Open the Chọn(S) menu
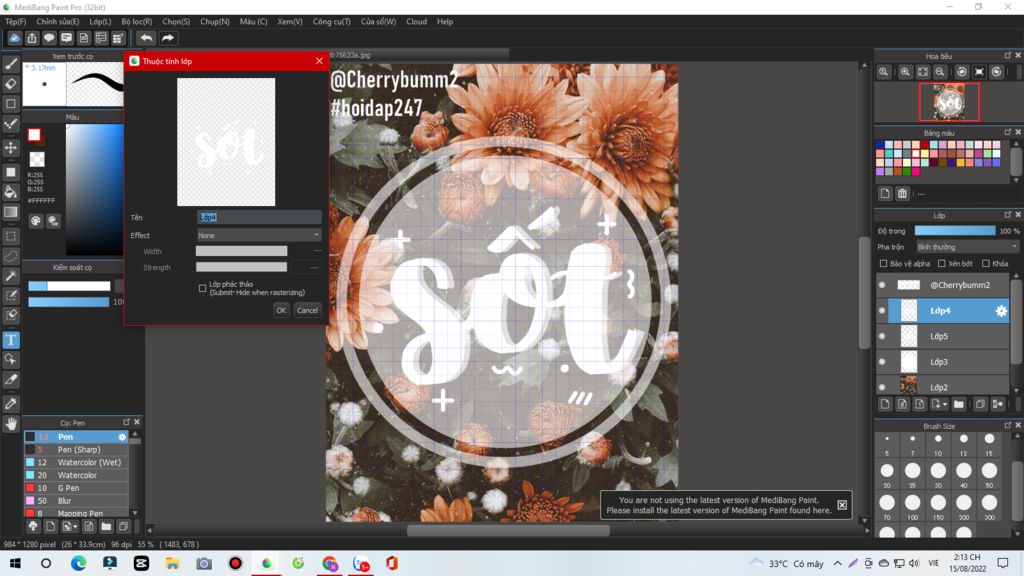Screen dimensions: 1024x576 [x=176, y=22]
